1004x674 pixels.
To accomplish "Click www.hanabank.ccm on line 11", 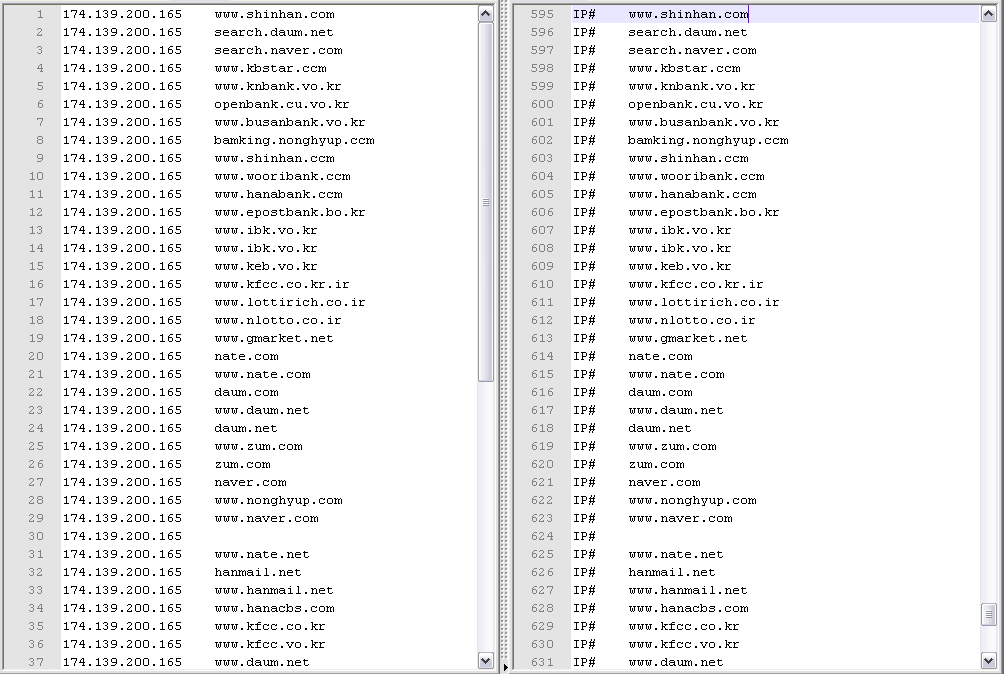I will point(278,194).
